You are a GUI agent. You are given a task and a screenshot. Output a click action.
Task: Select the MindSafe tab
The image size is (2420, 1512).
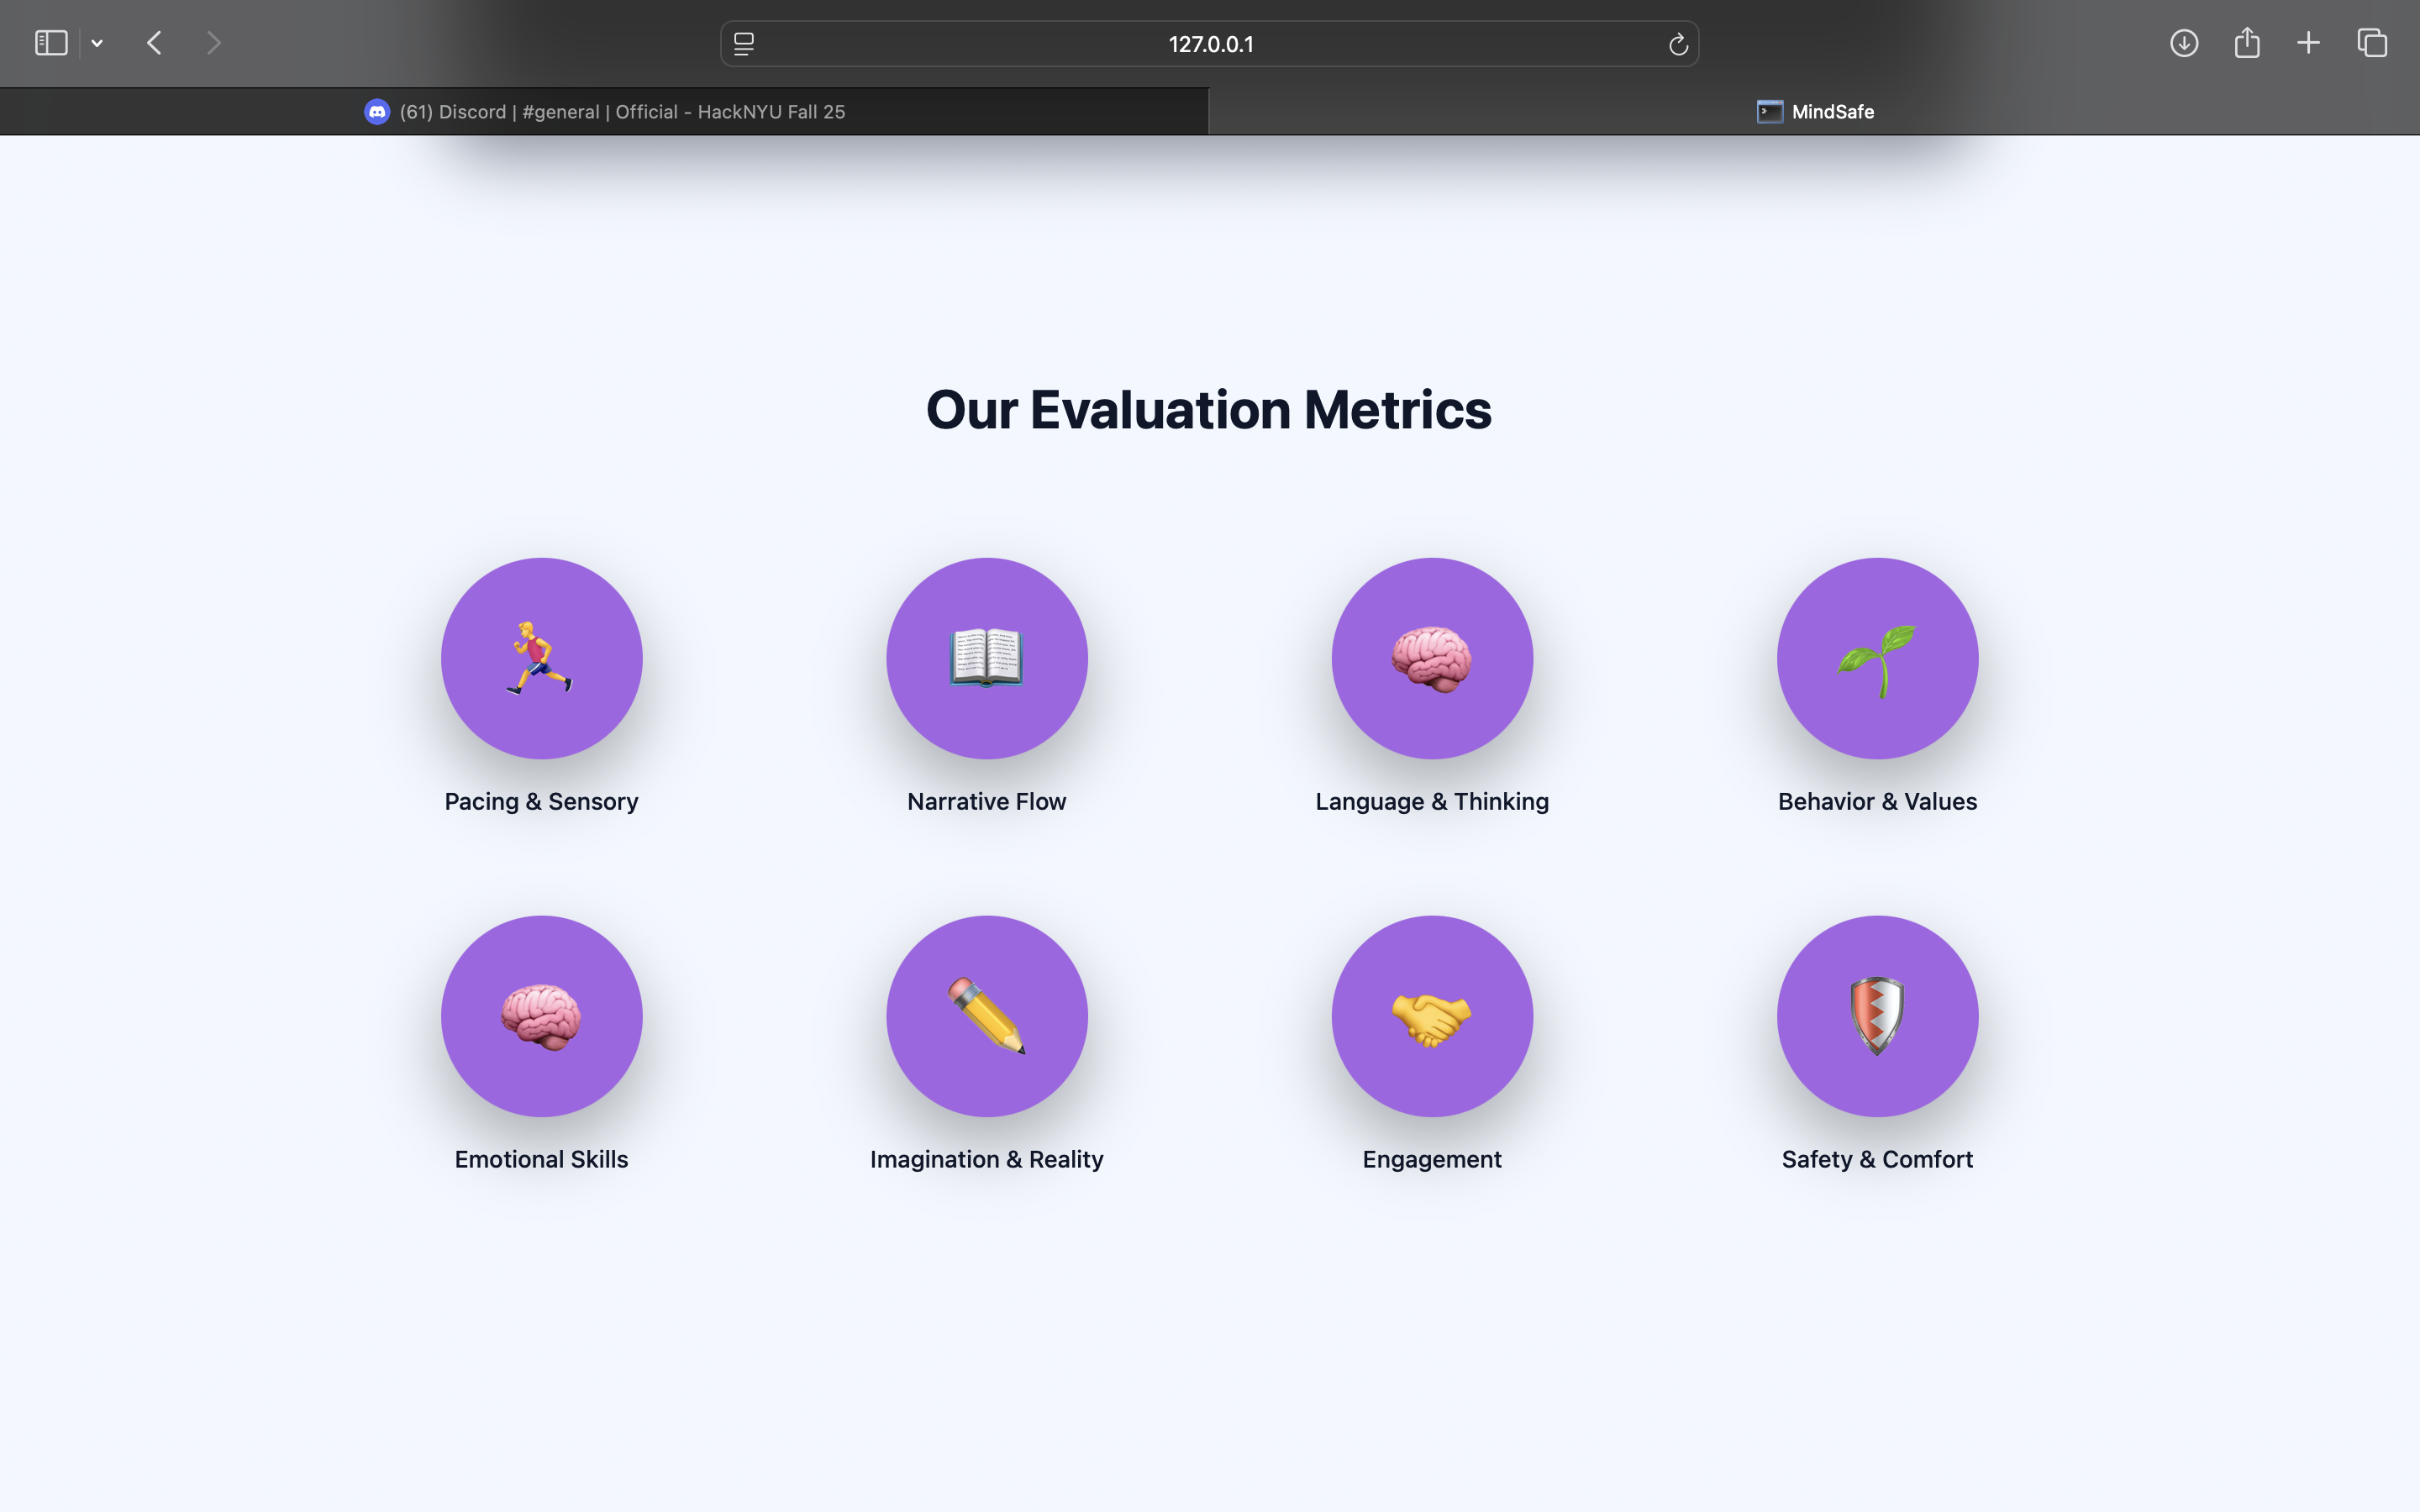point(1814,112)
